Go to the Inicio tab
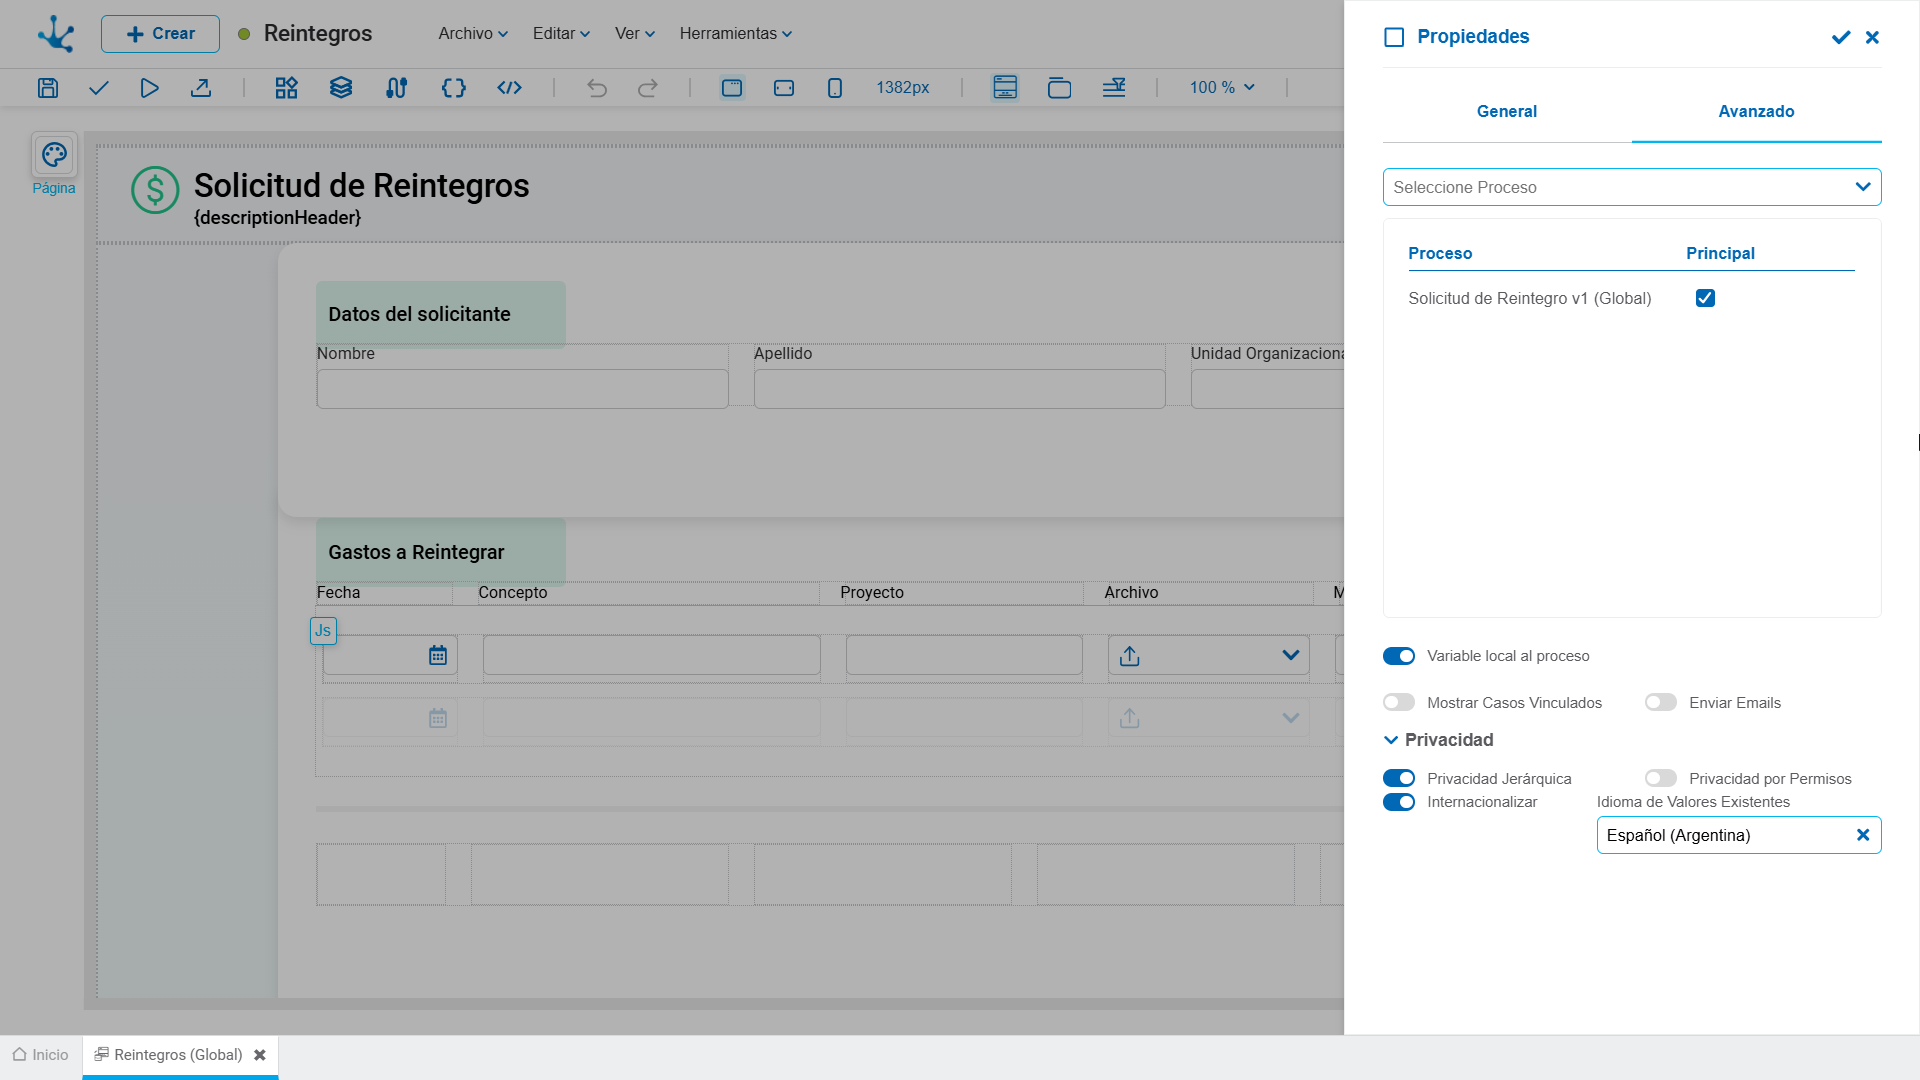This screenshot has width=1920, height=1080. (41, 1055)
